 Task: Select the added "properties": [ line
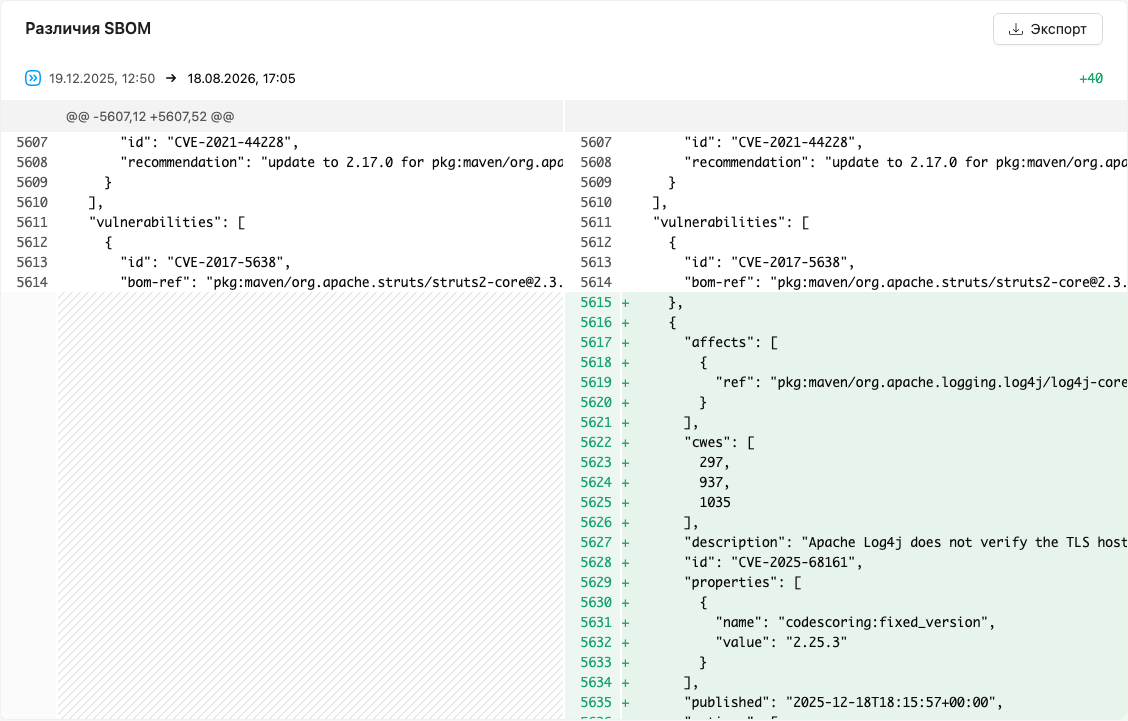click(742, 582)
